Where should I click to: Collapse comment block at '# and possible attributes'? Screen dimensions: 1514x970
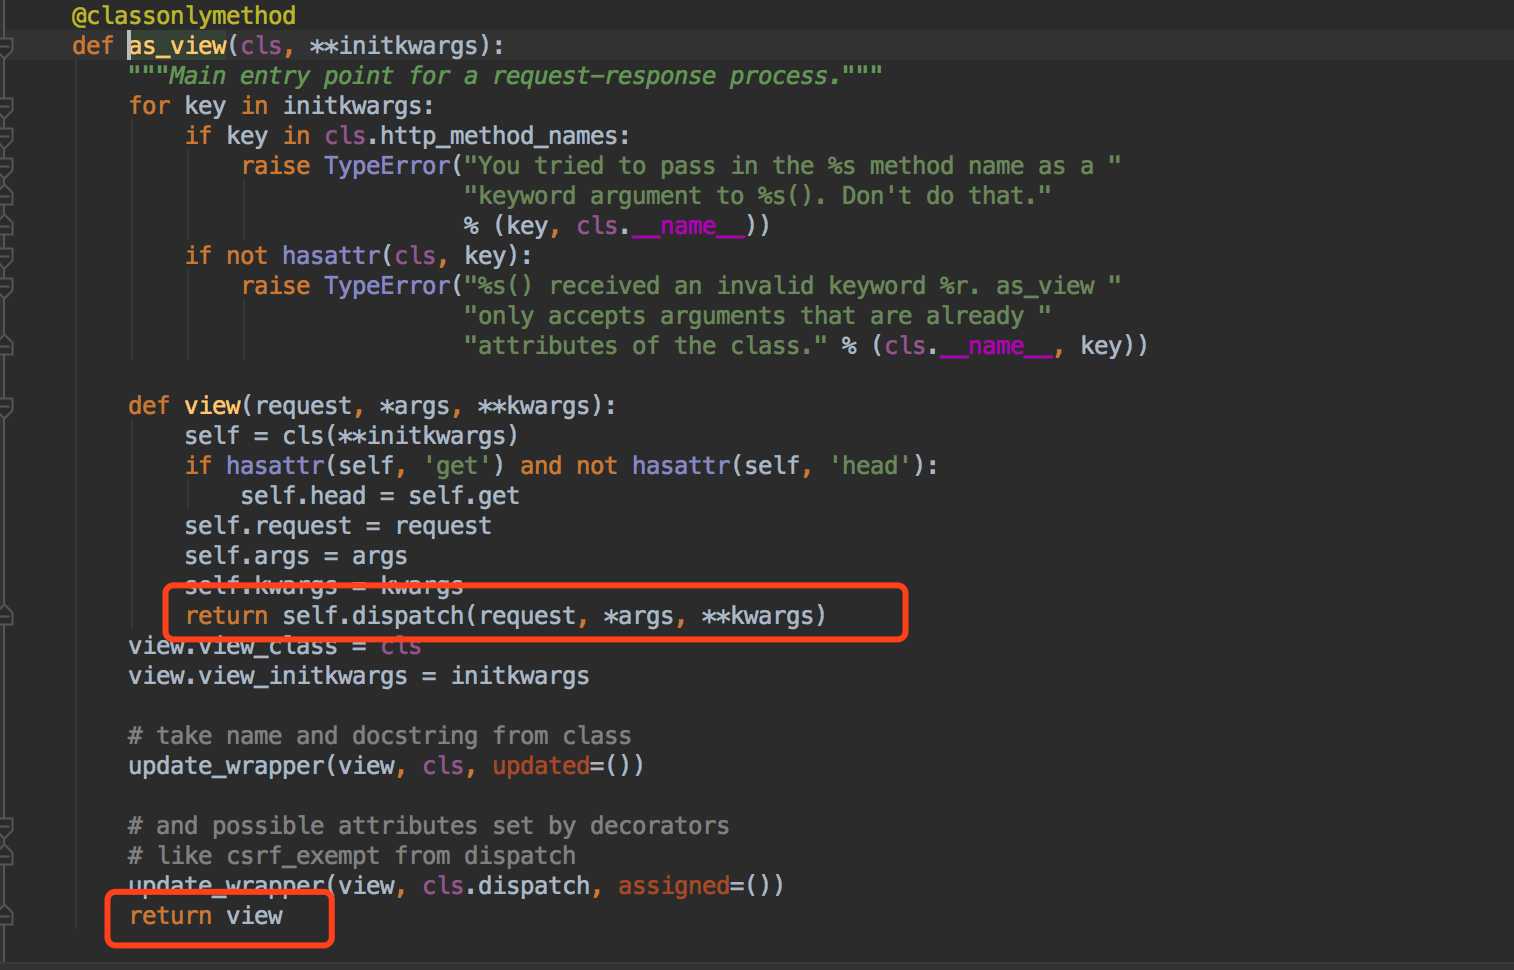click(x=5, y=826)
